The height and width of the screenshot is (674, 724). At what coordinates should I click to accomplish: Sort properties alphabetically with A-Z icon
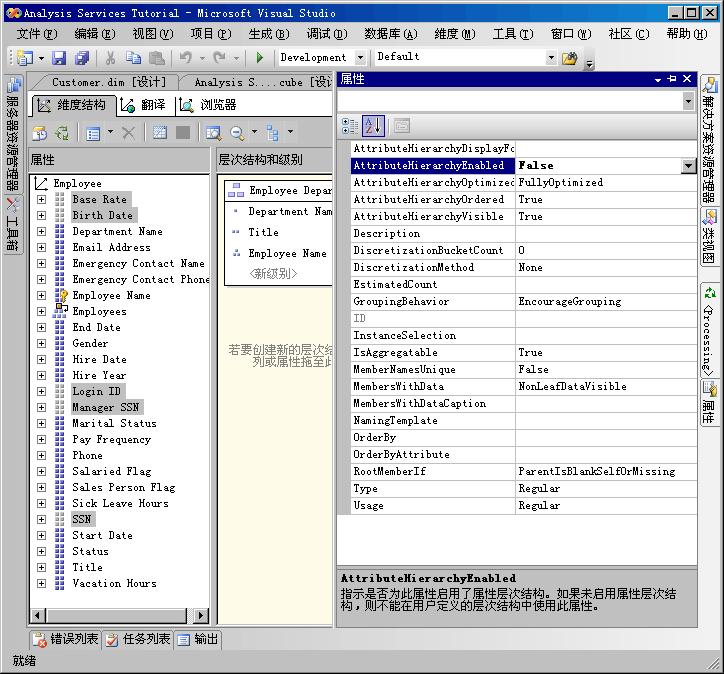(x=373, y=126)
